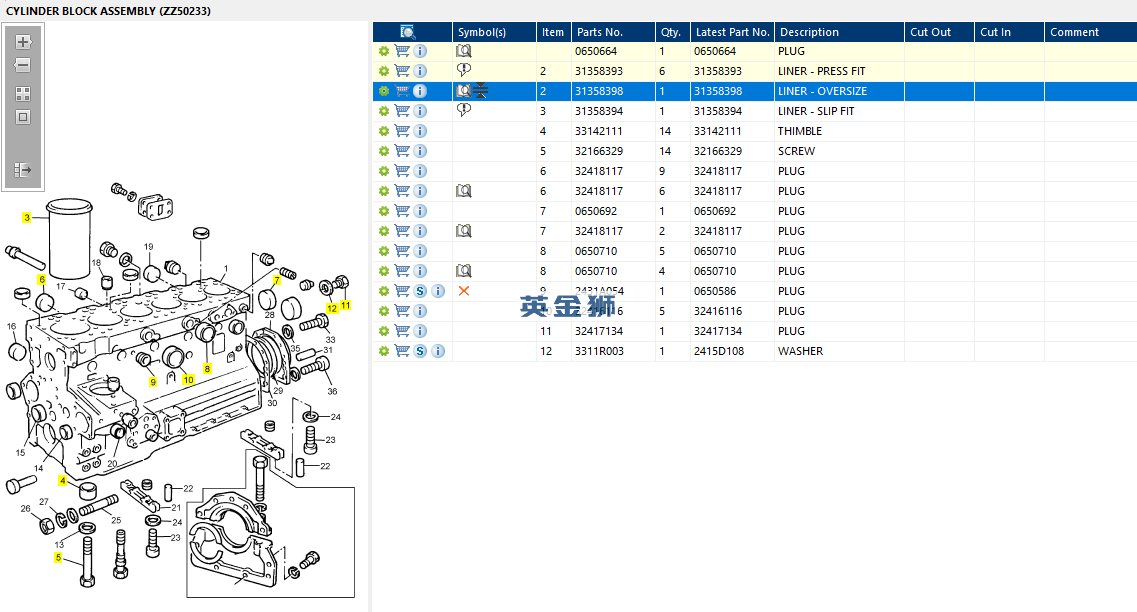Open info for SCREW 32166329
The height and width of the screenshot is (612, 1137).
pyautogui.click(x=420, y=151)
